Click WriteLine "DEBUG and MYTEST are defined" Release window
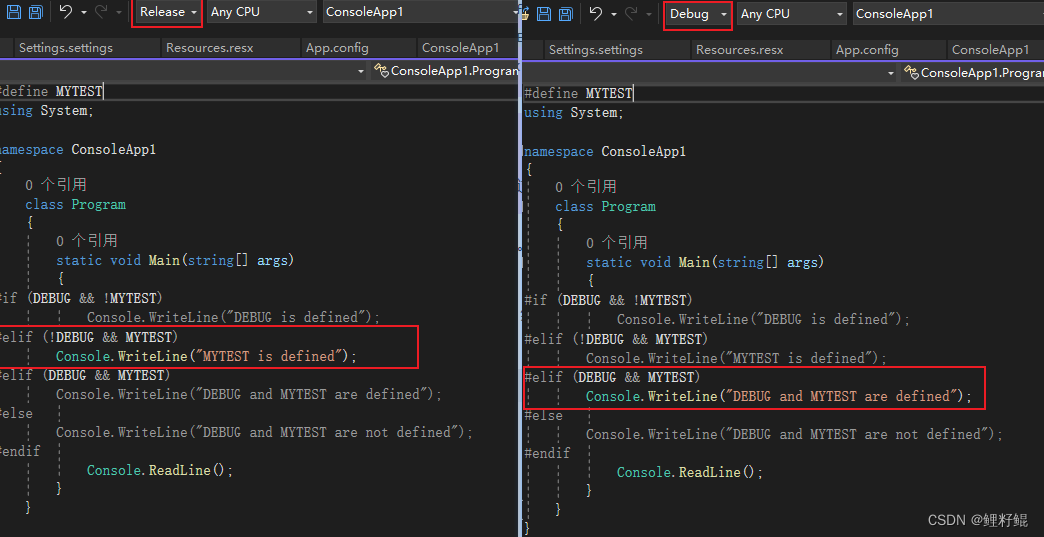 [249, 394]
